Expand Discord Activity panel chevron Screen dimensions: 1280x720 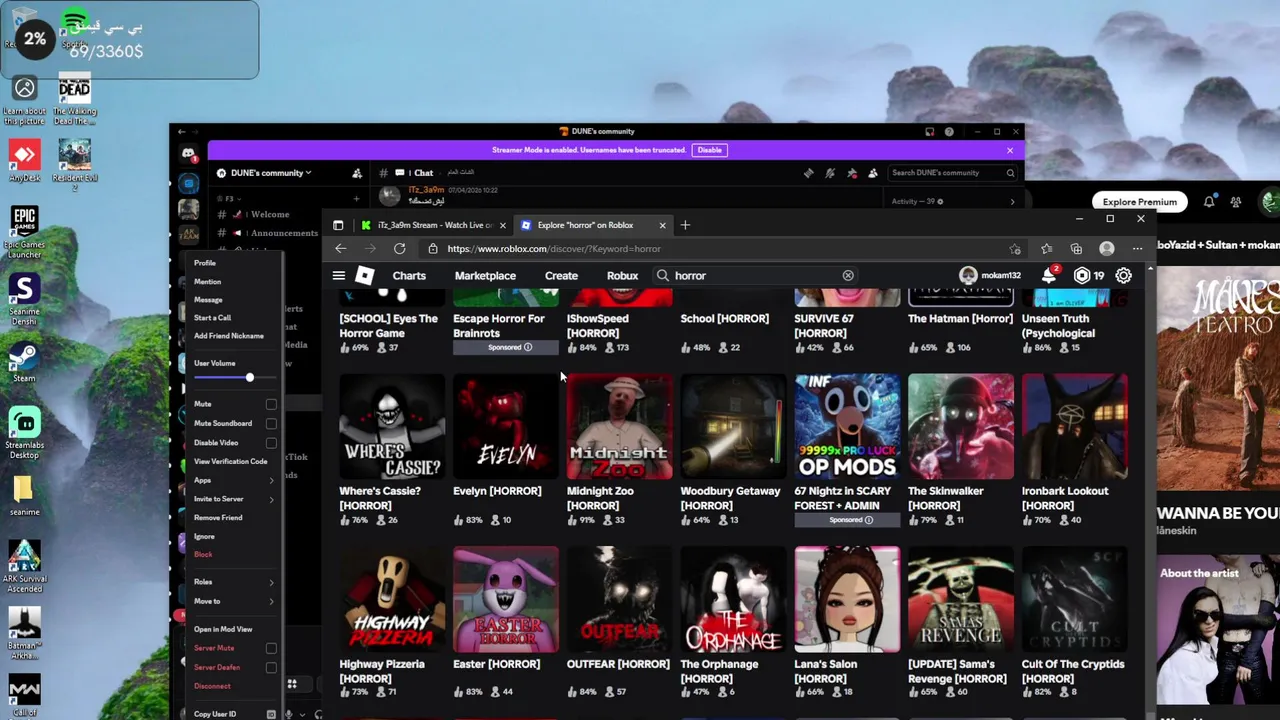point(1012,202)
